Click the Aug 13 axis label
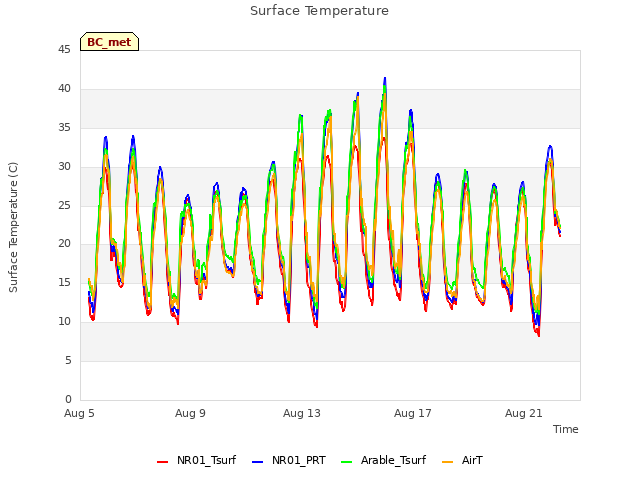640x480 pixels. pos(302,413)
